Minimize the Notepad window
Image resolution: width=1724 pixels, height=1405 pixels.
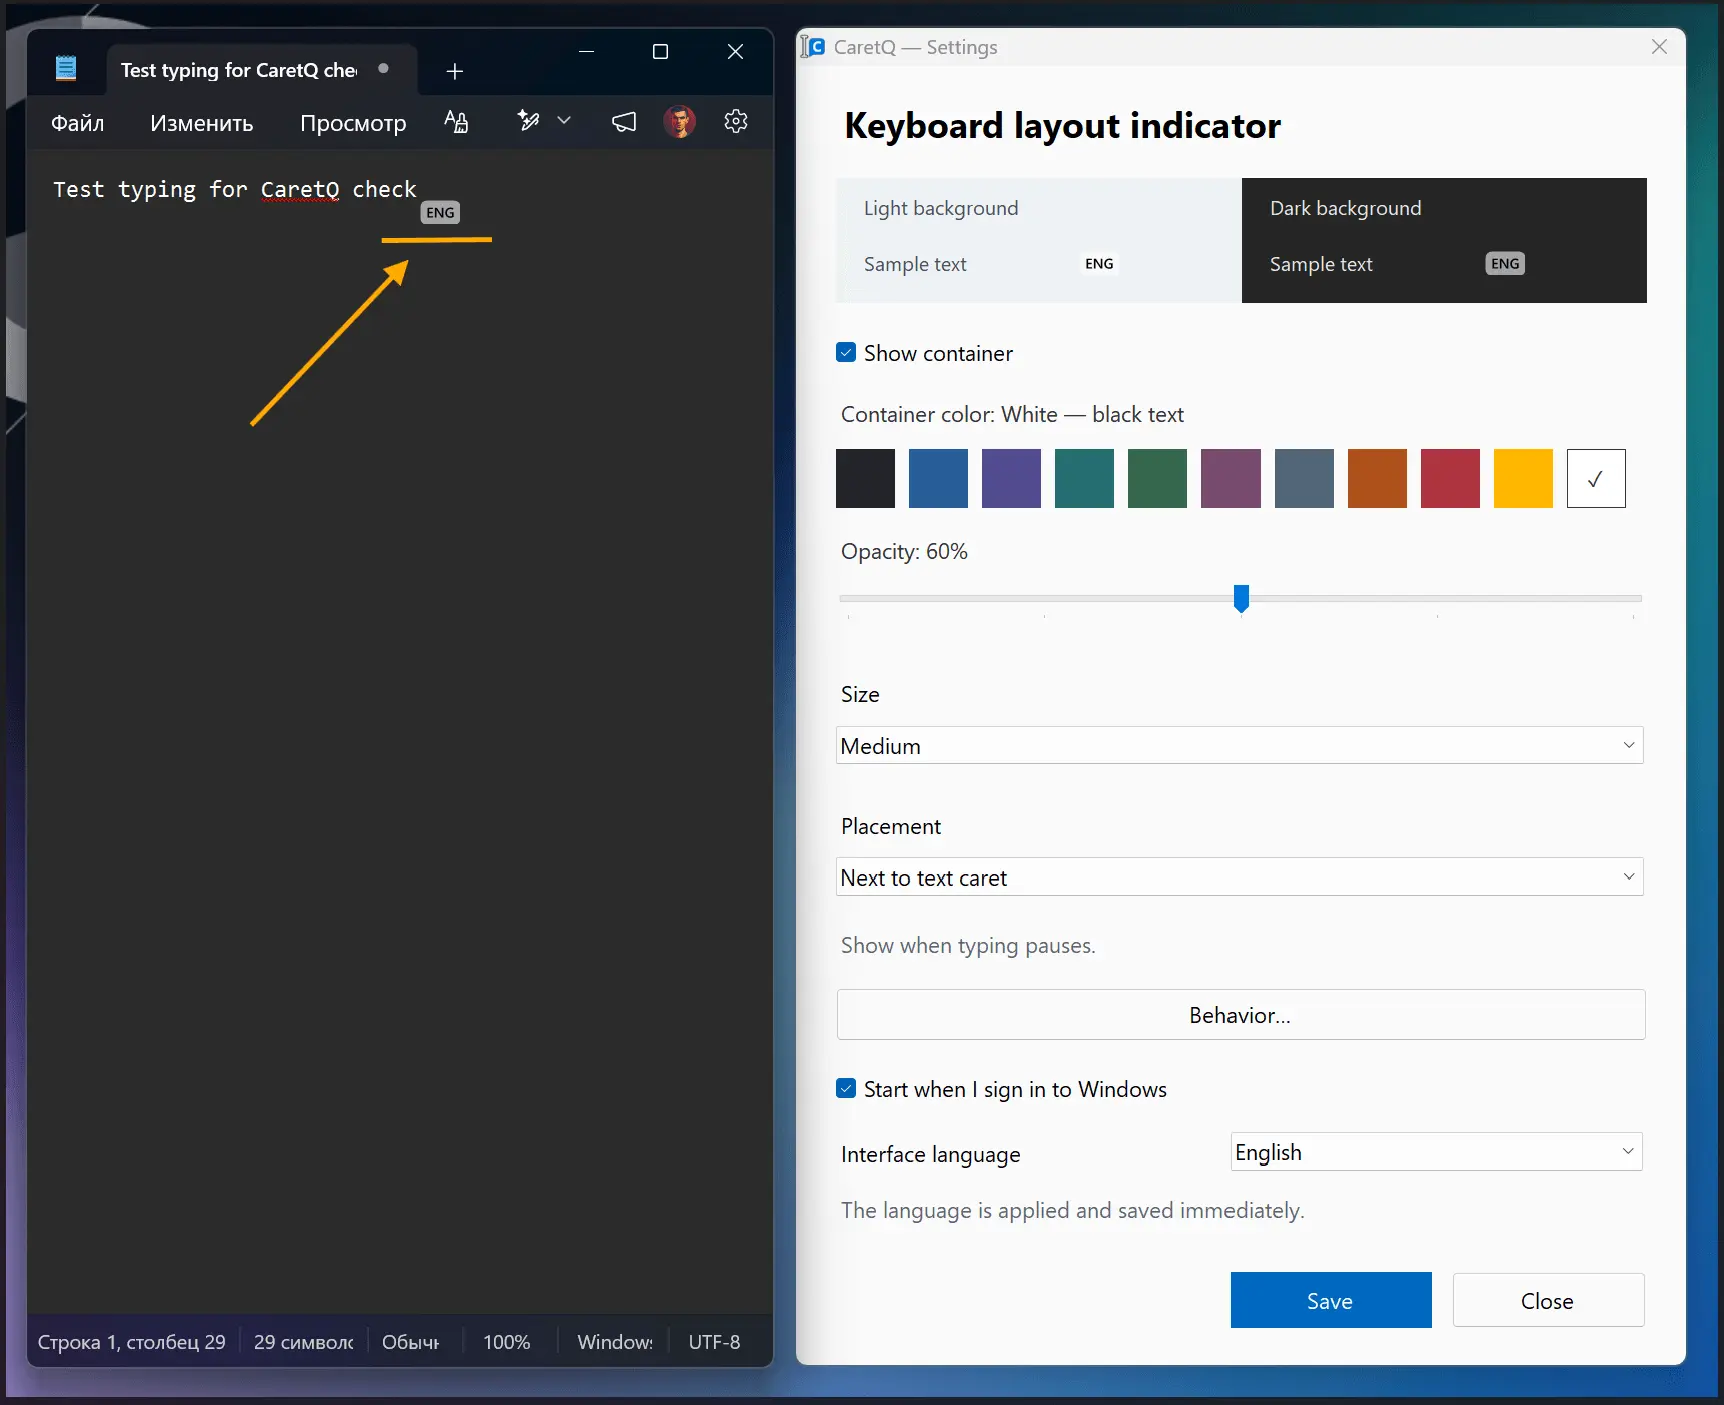click(586, 51)
